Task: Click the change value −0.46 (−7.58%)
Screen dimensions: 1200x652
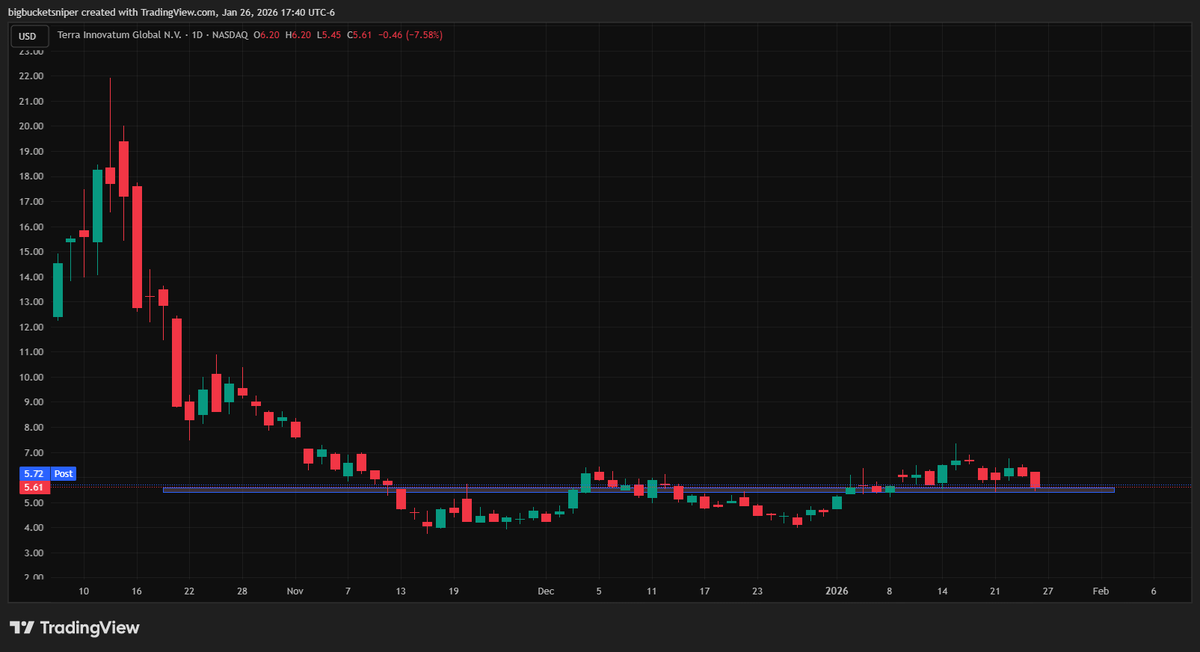Action: pyautogui.click(x=411, y=35)
